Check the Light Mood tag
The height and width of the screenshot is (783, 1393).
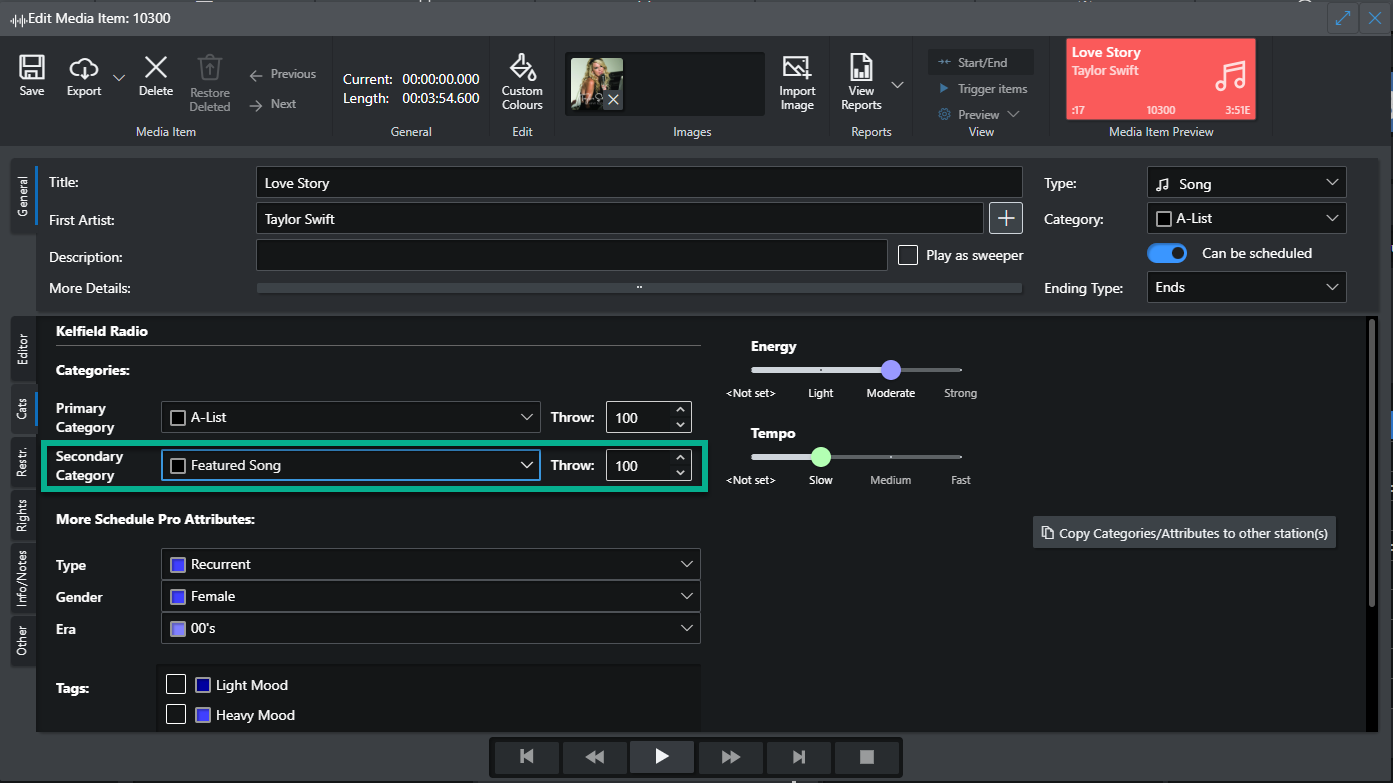(176, 684)
